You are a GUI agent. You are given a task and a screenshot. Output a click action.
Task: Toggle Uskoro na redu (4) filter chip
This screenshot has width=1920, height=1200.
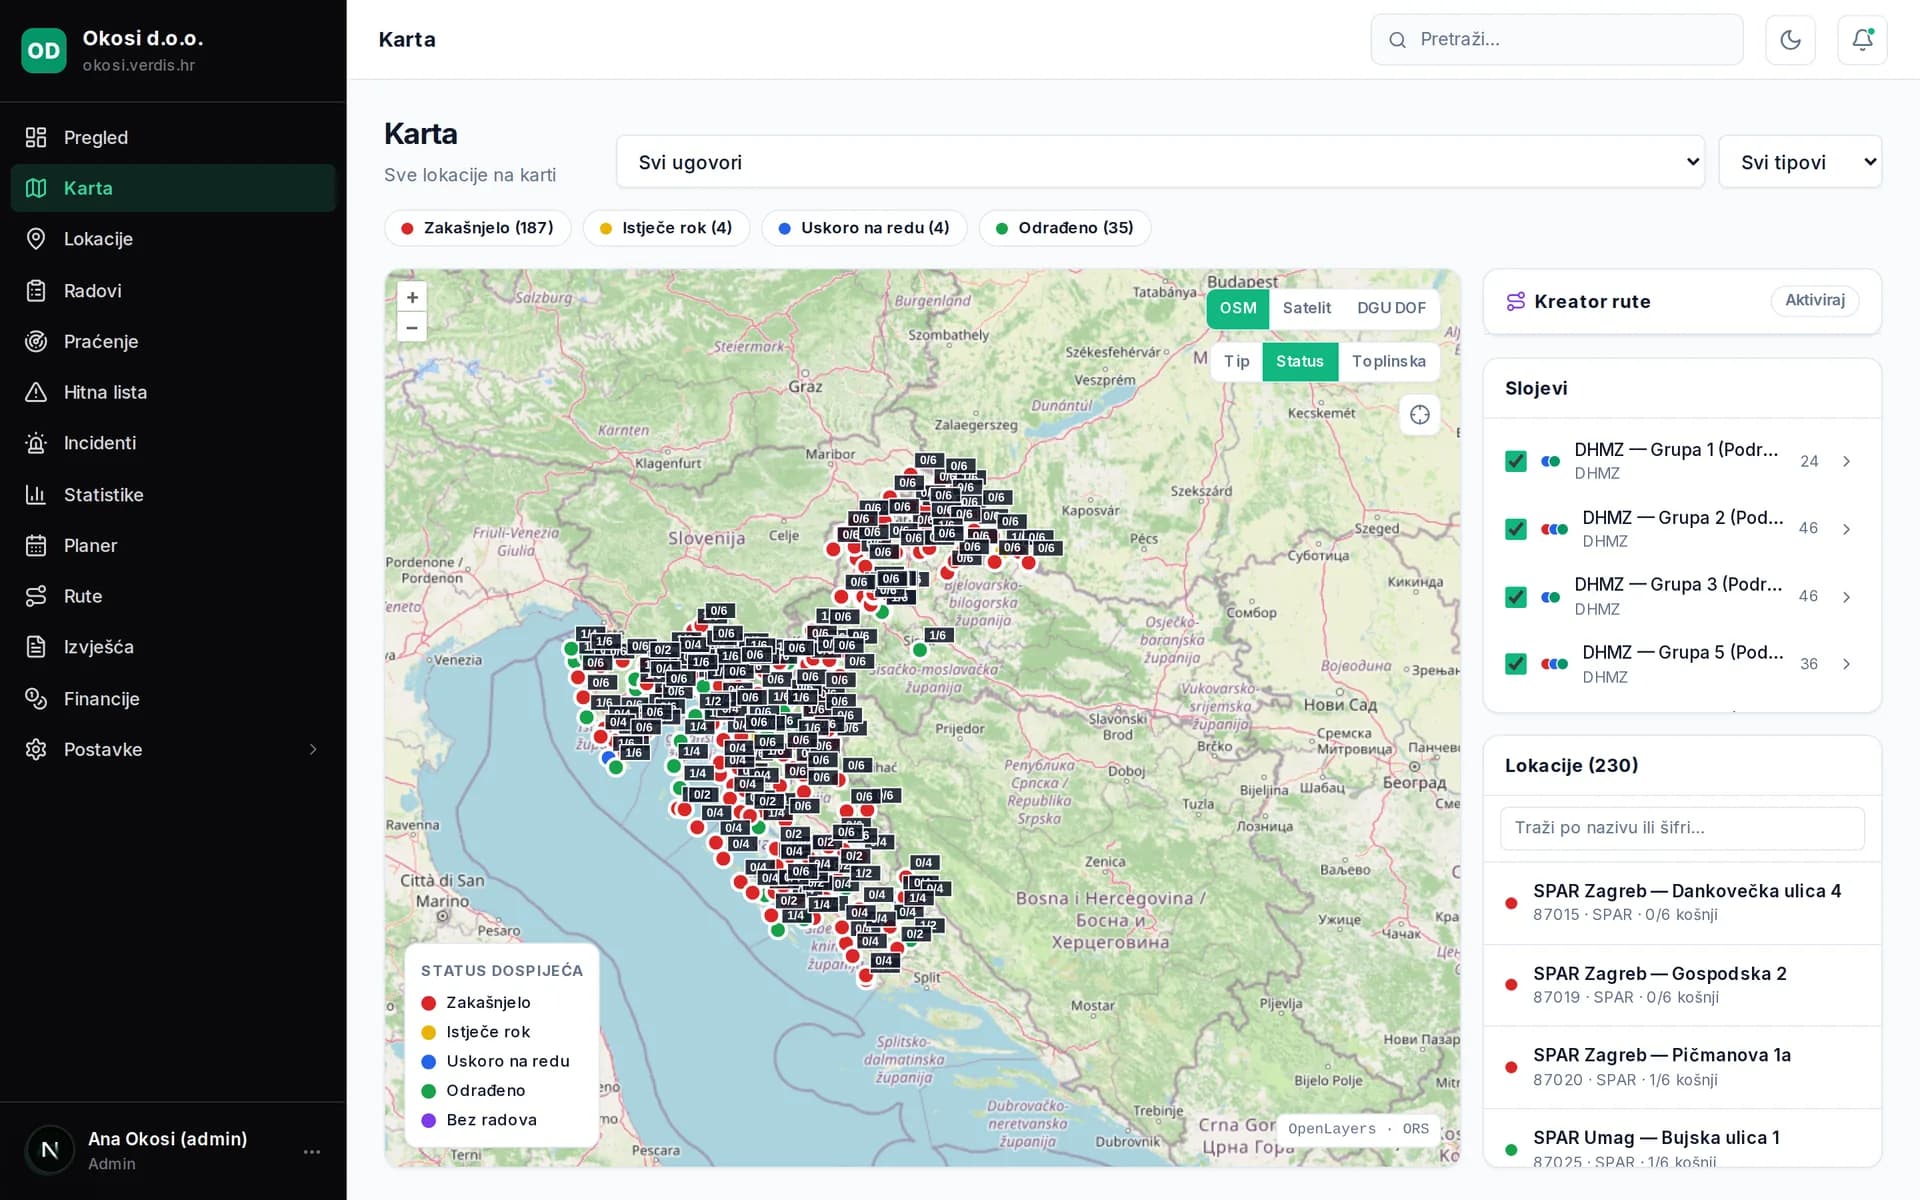864,228
